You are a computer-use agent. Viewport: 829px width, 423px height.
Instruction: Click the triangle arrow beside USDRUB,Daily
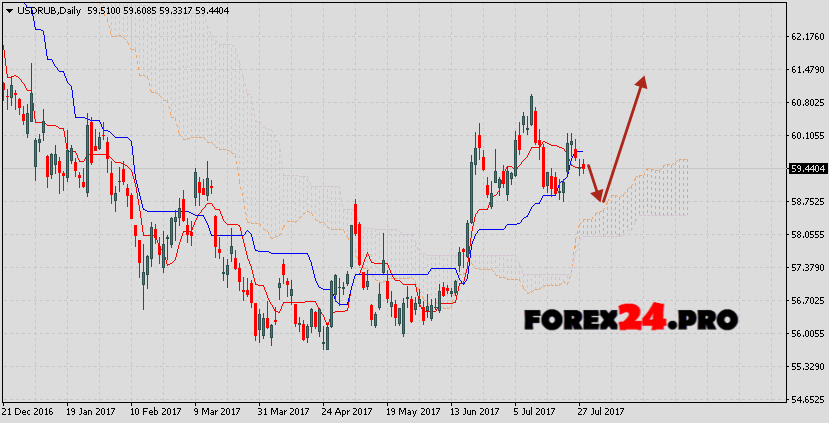point(8,8)
